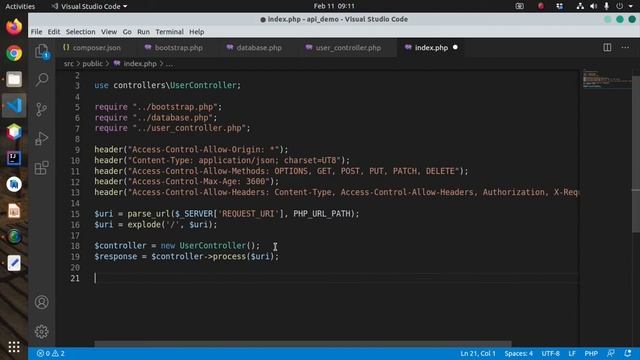Open the Go menu

pos(127,32)
